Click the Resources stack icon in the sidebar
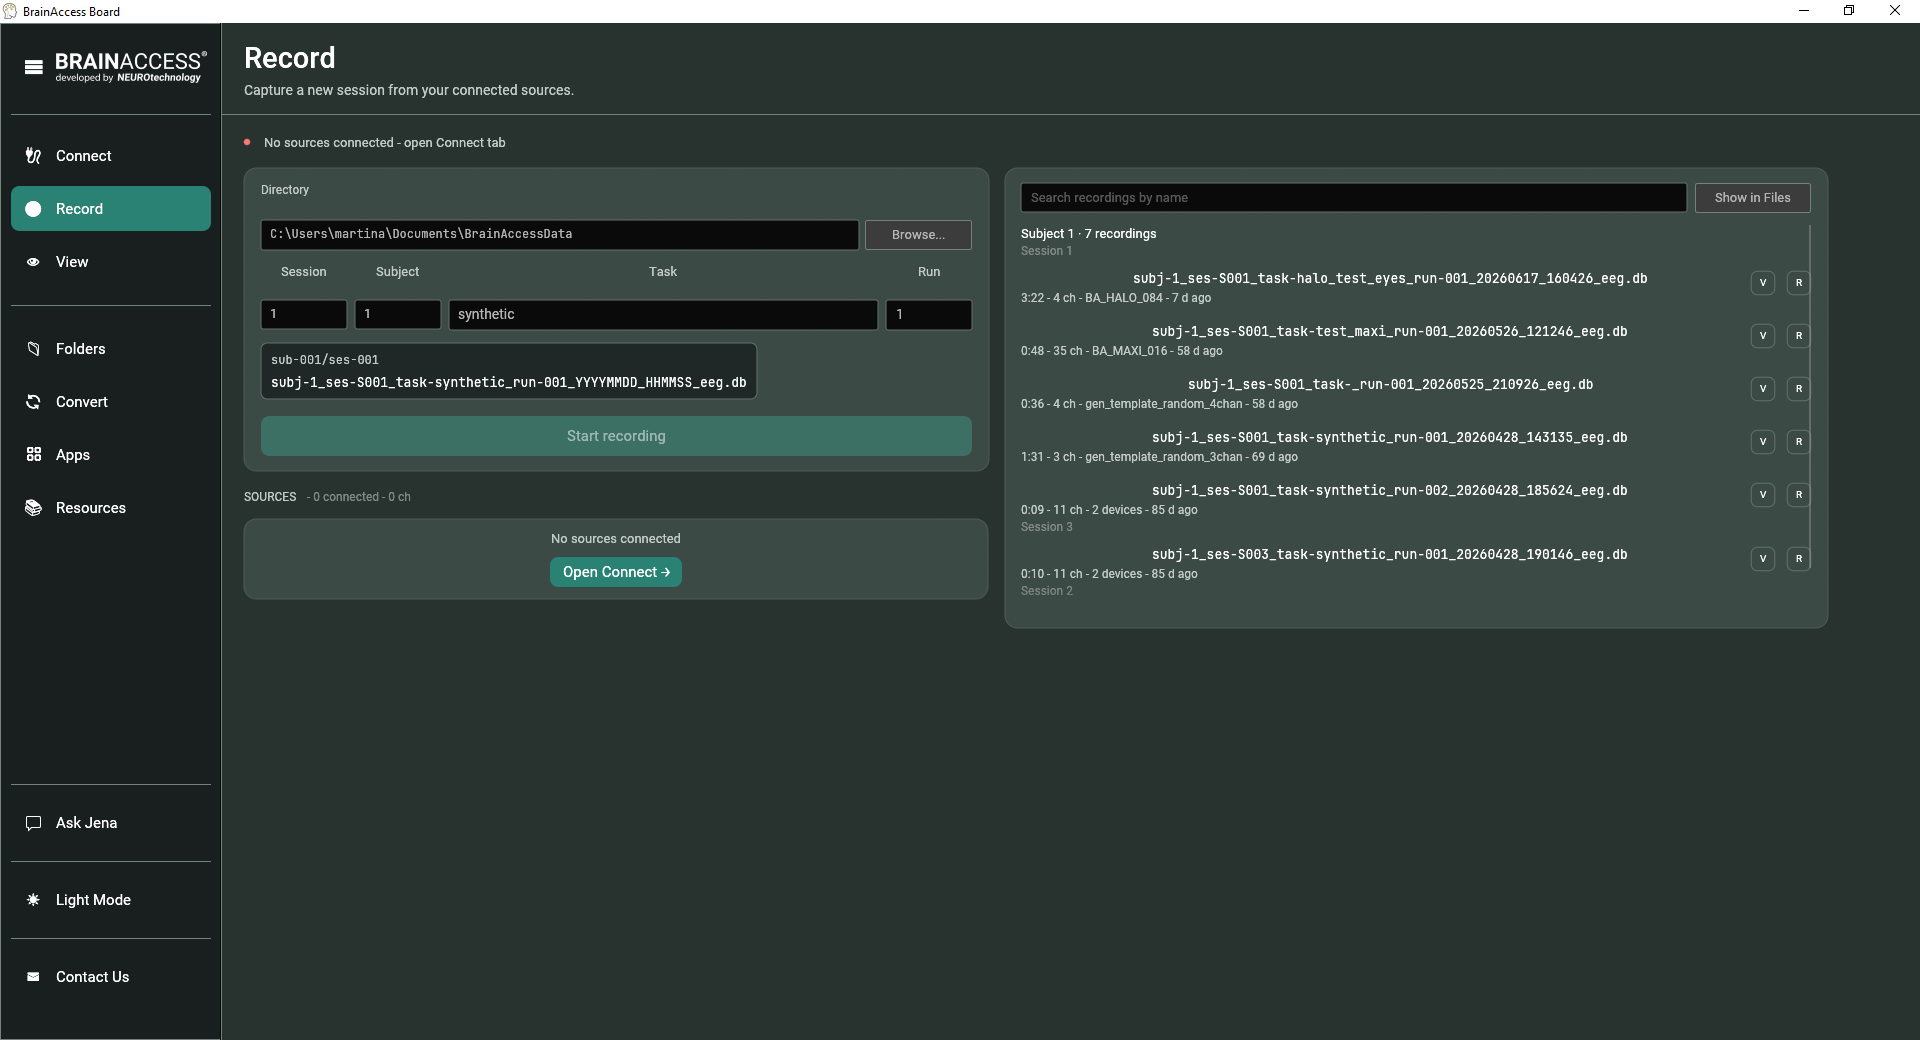This screenshot has width=1920, height=1040. [34, 508]
